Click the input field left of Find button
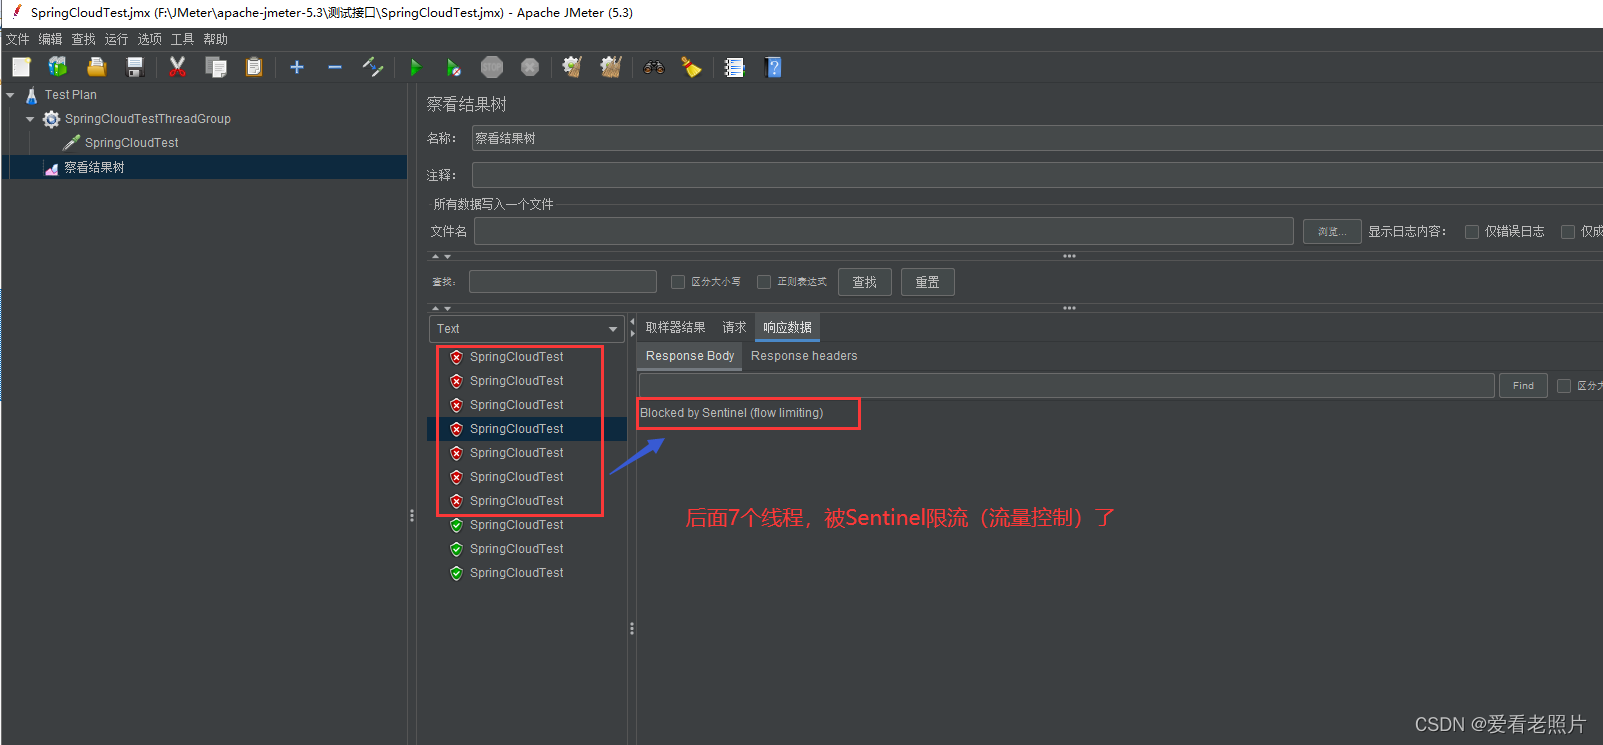This screenshot has width=1603, height=745. (1067, 386)
